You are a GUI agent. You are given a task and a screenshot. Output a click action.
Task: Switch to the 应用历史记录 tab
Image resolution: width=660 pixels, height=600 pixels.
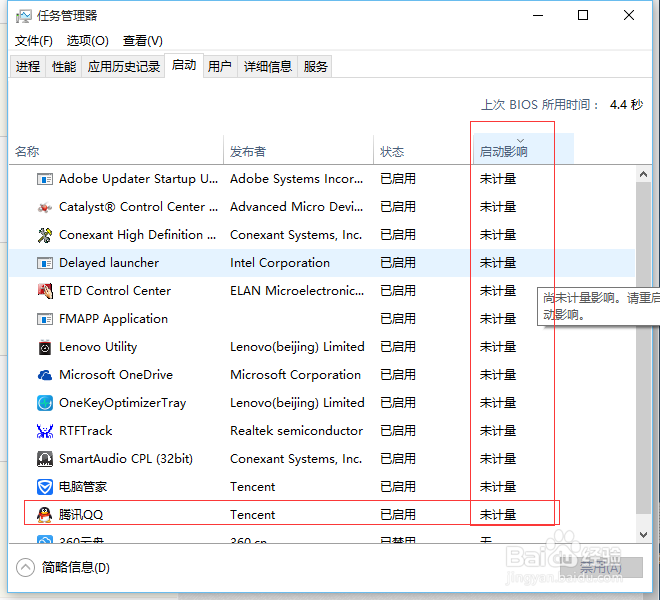(124, 67)
